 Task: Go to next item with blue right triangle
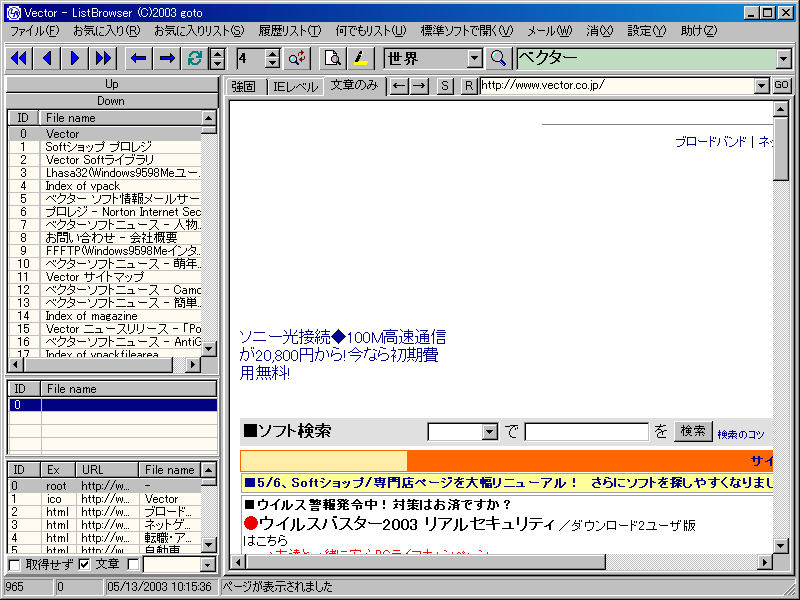point(74,58)
